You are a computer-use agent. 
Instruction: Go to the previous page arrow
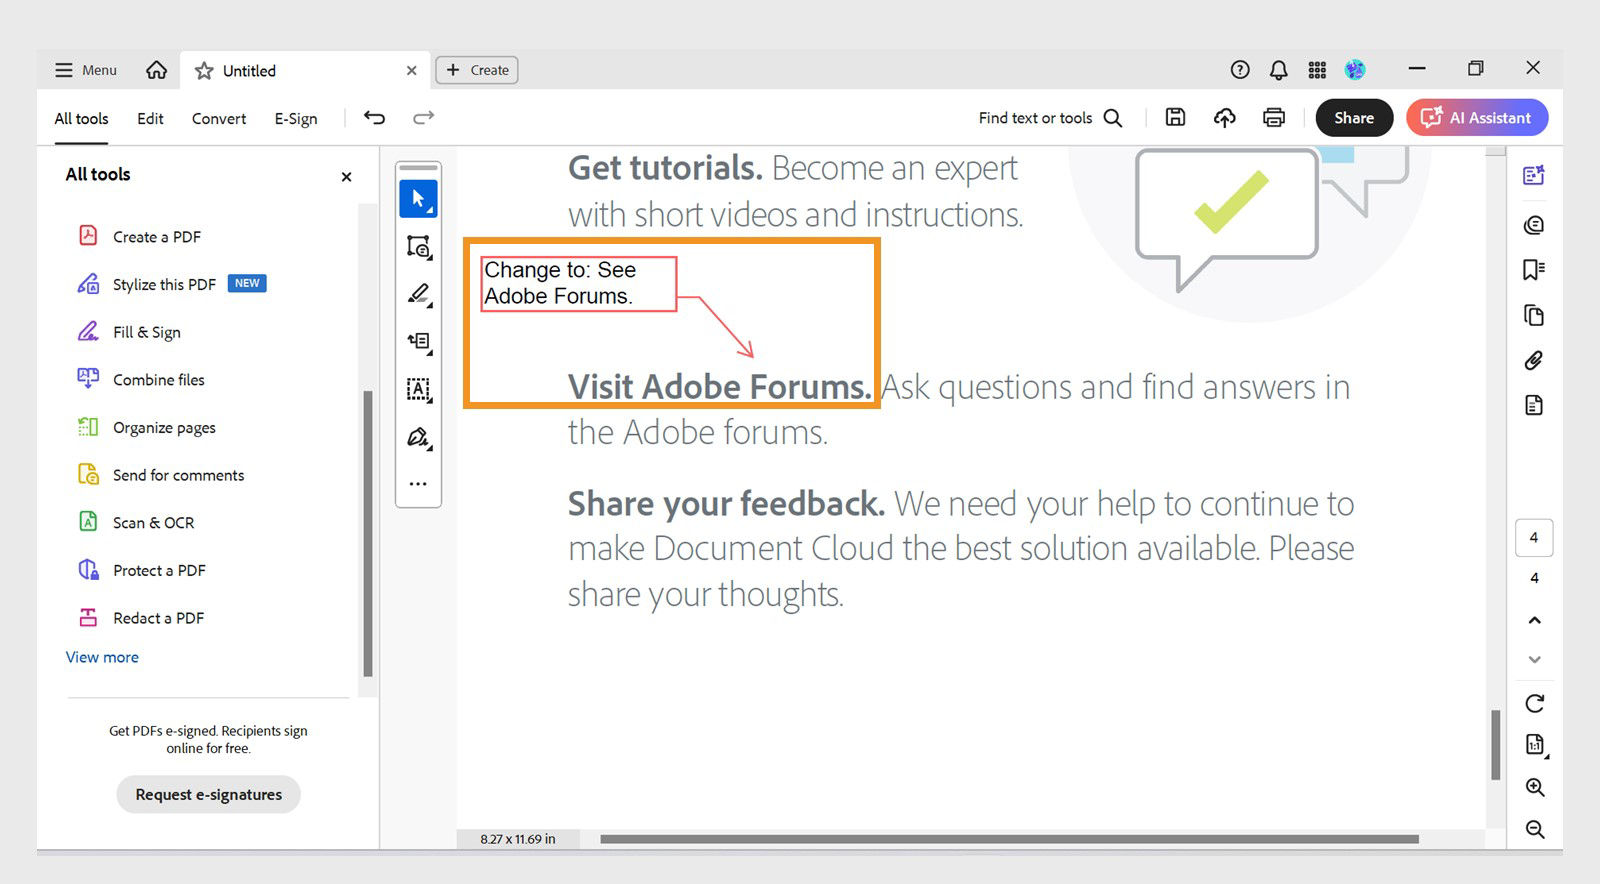click(x=1534, y=620)
